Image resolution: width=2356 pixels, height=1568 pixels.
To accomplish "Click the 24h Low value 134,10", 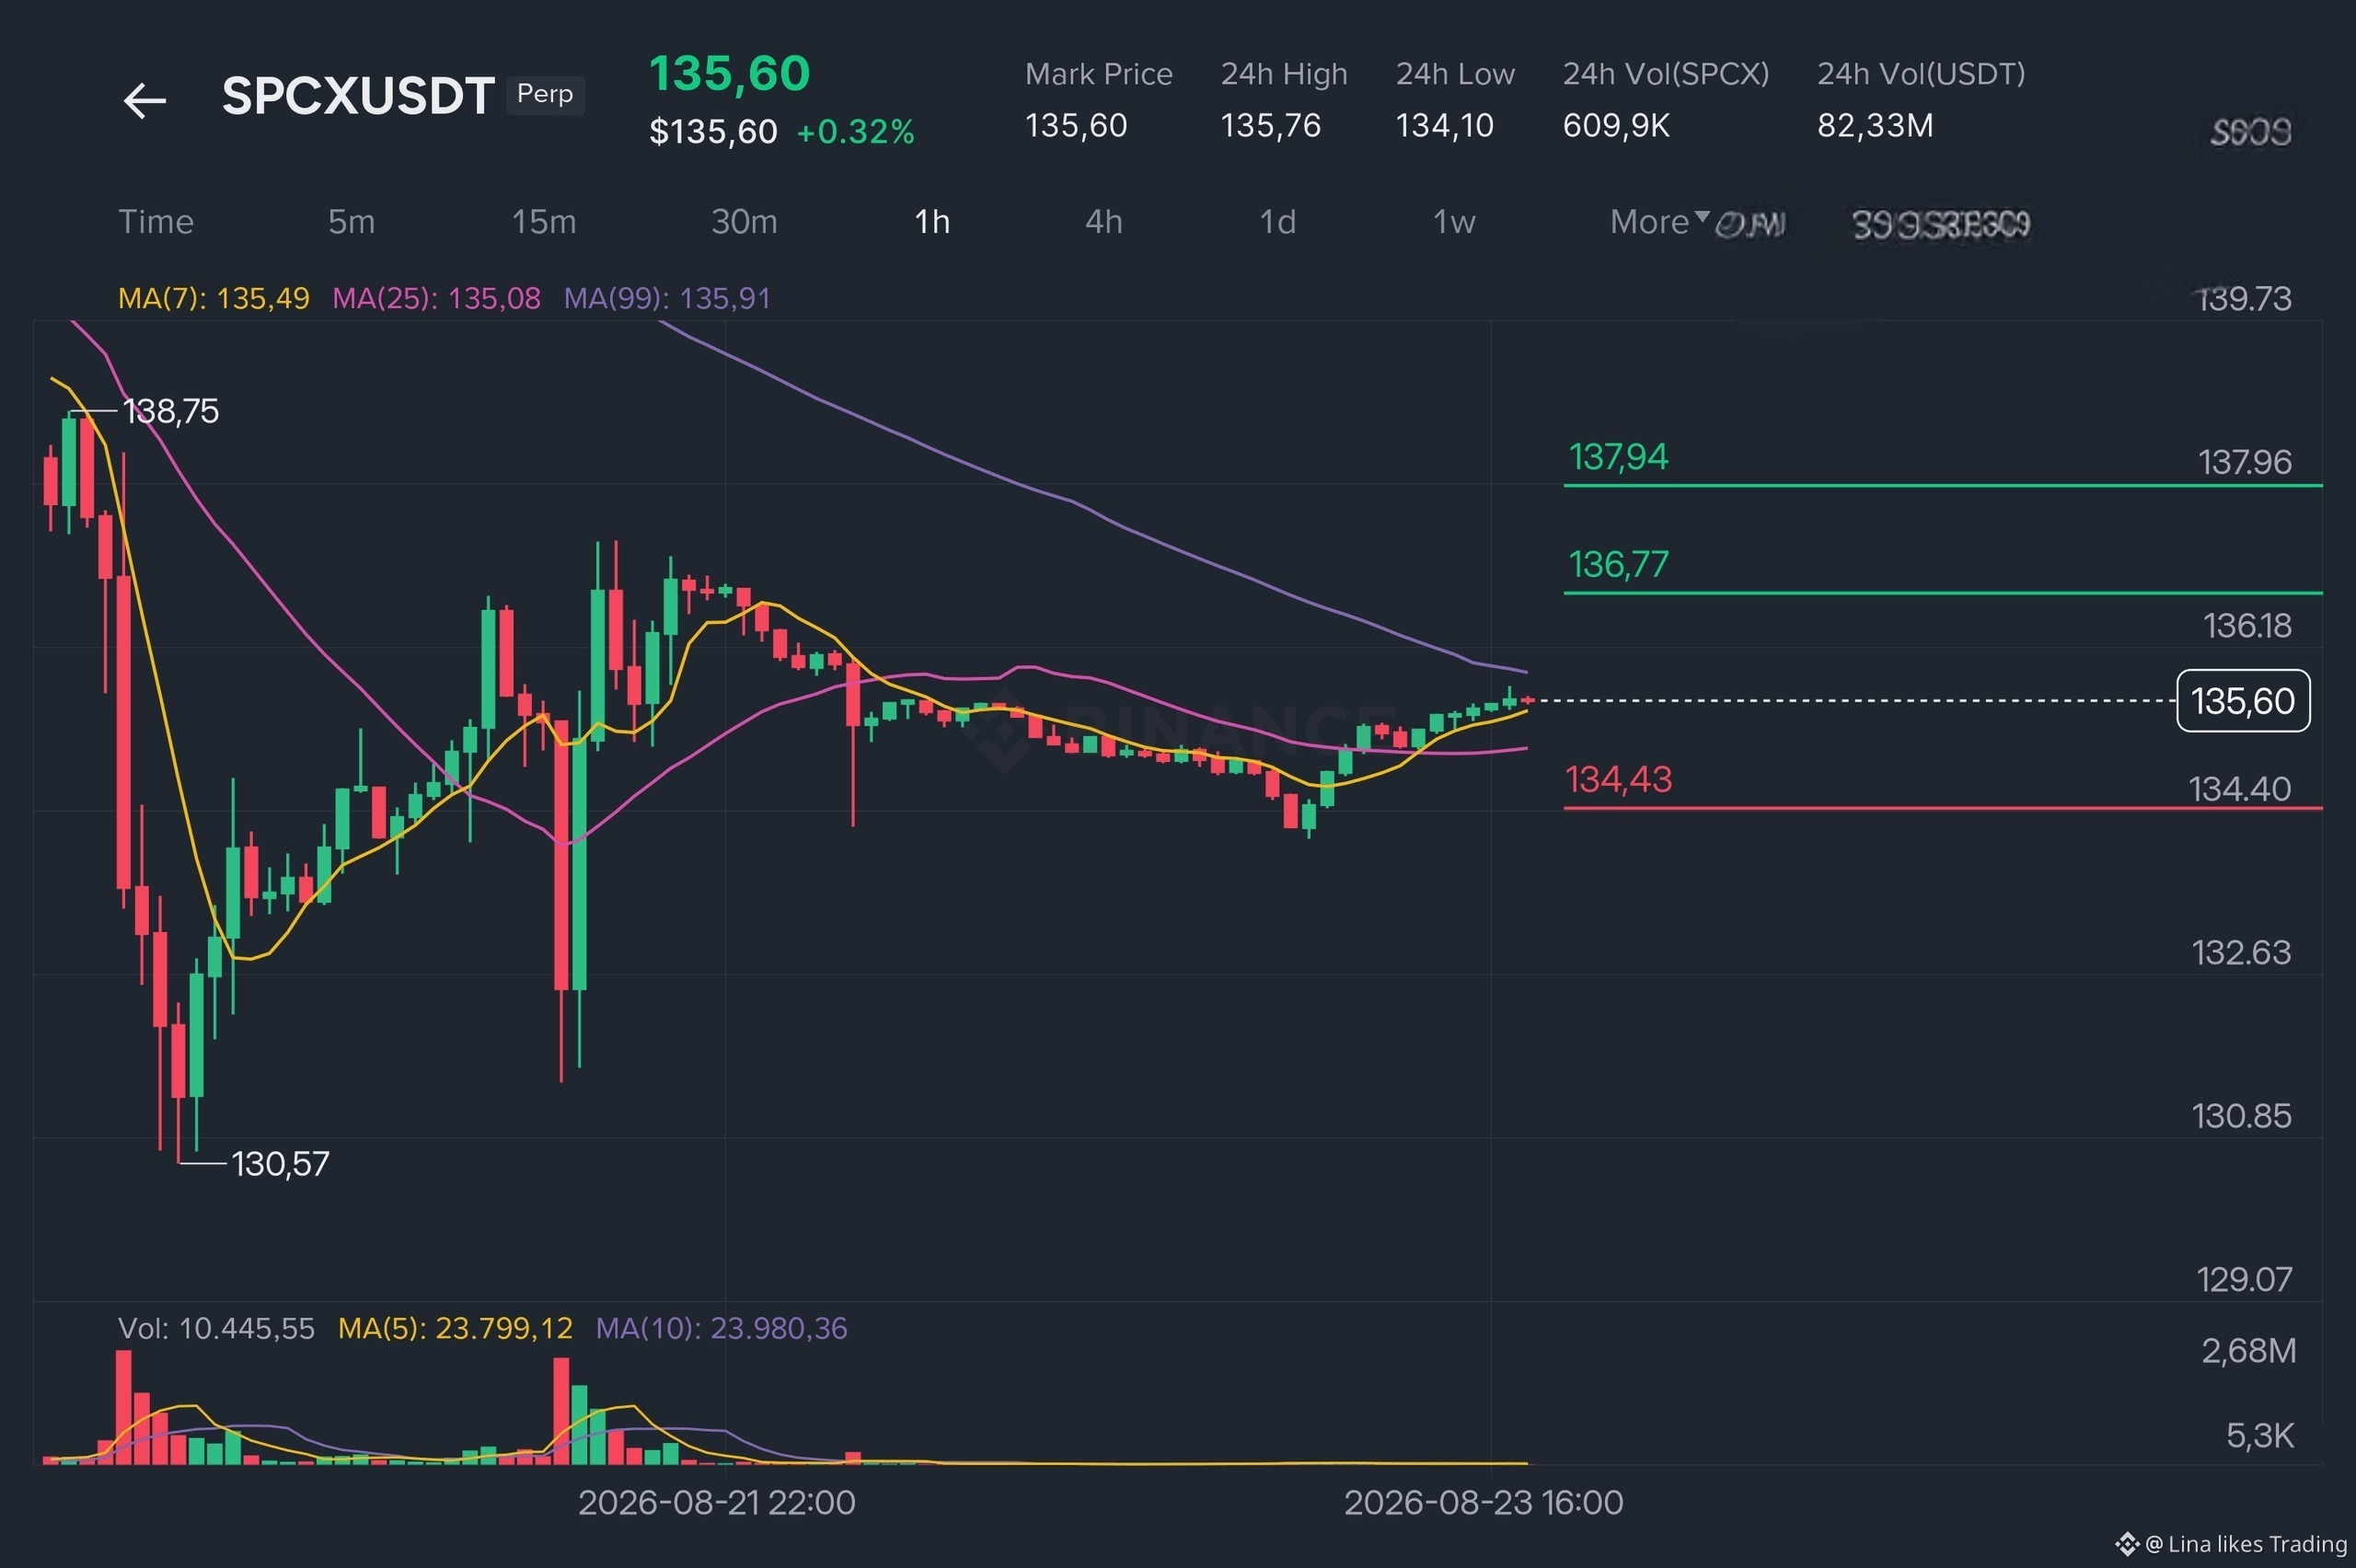I will click(x=1445, y=126).
